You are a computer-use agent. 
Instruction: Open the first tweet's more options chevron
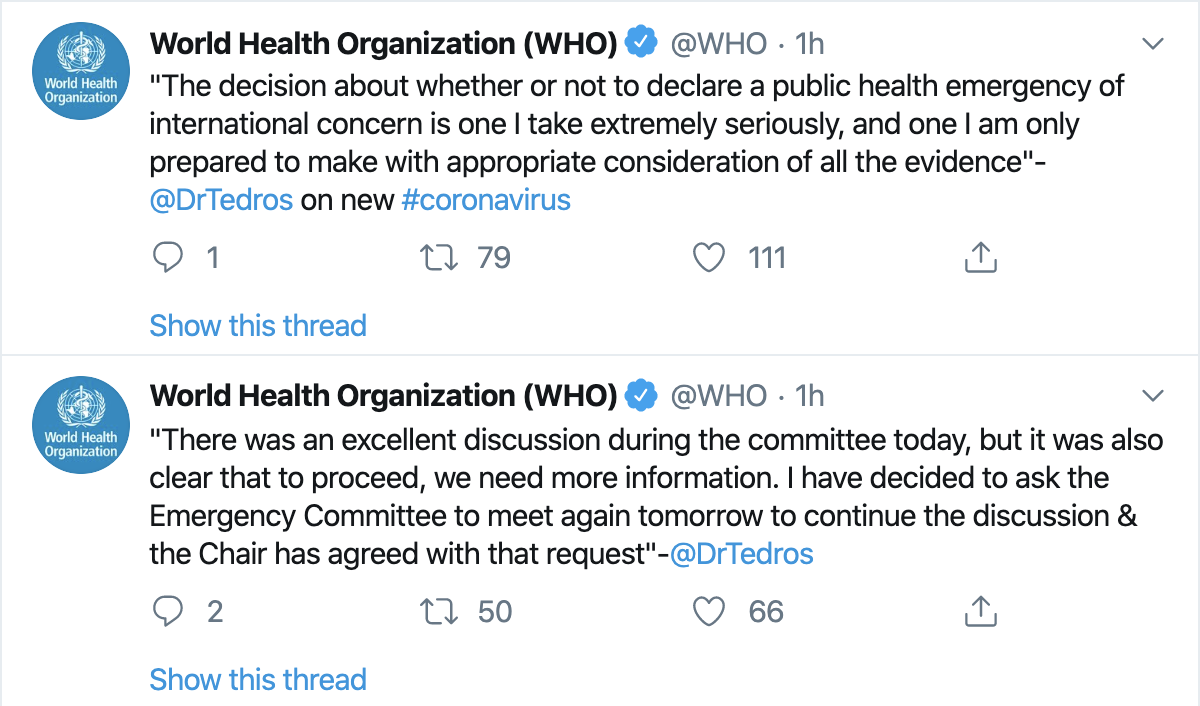[x=1153, y=44]
